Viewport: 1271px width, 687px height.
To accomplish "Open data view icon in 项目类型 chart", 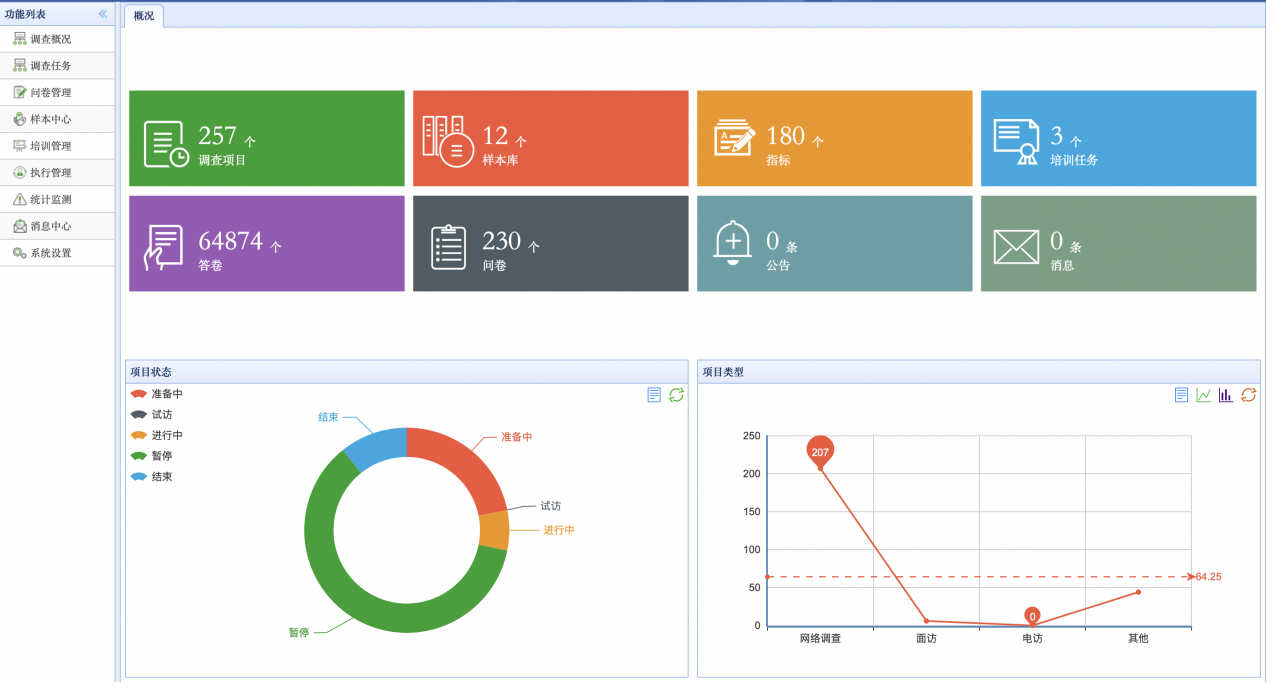I will [1181, 395].
